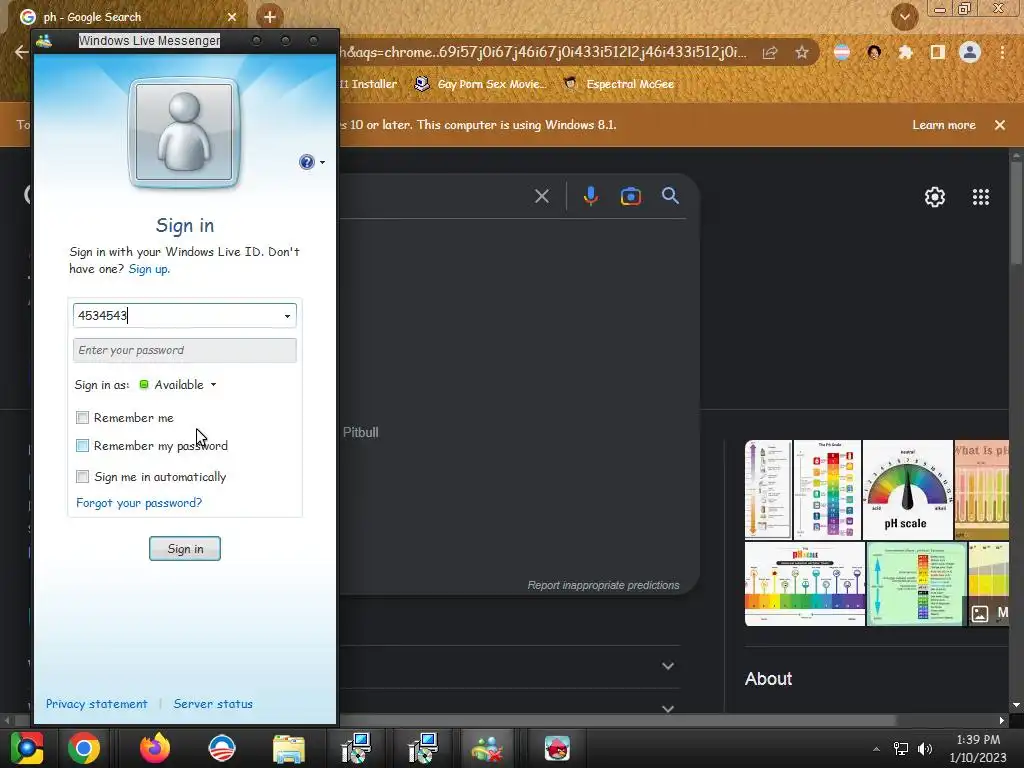Open Messenger help question mark icon
Screen dimensions: 1024x768
coord(306,162)
